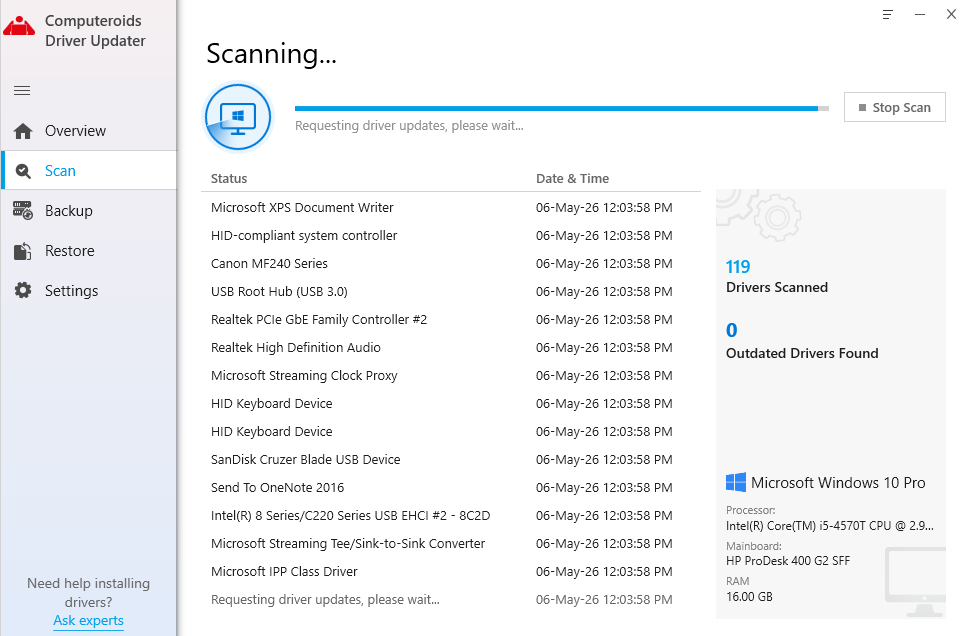Open the Restore section

89,251
